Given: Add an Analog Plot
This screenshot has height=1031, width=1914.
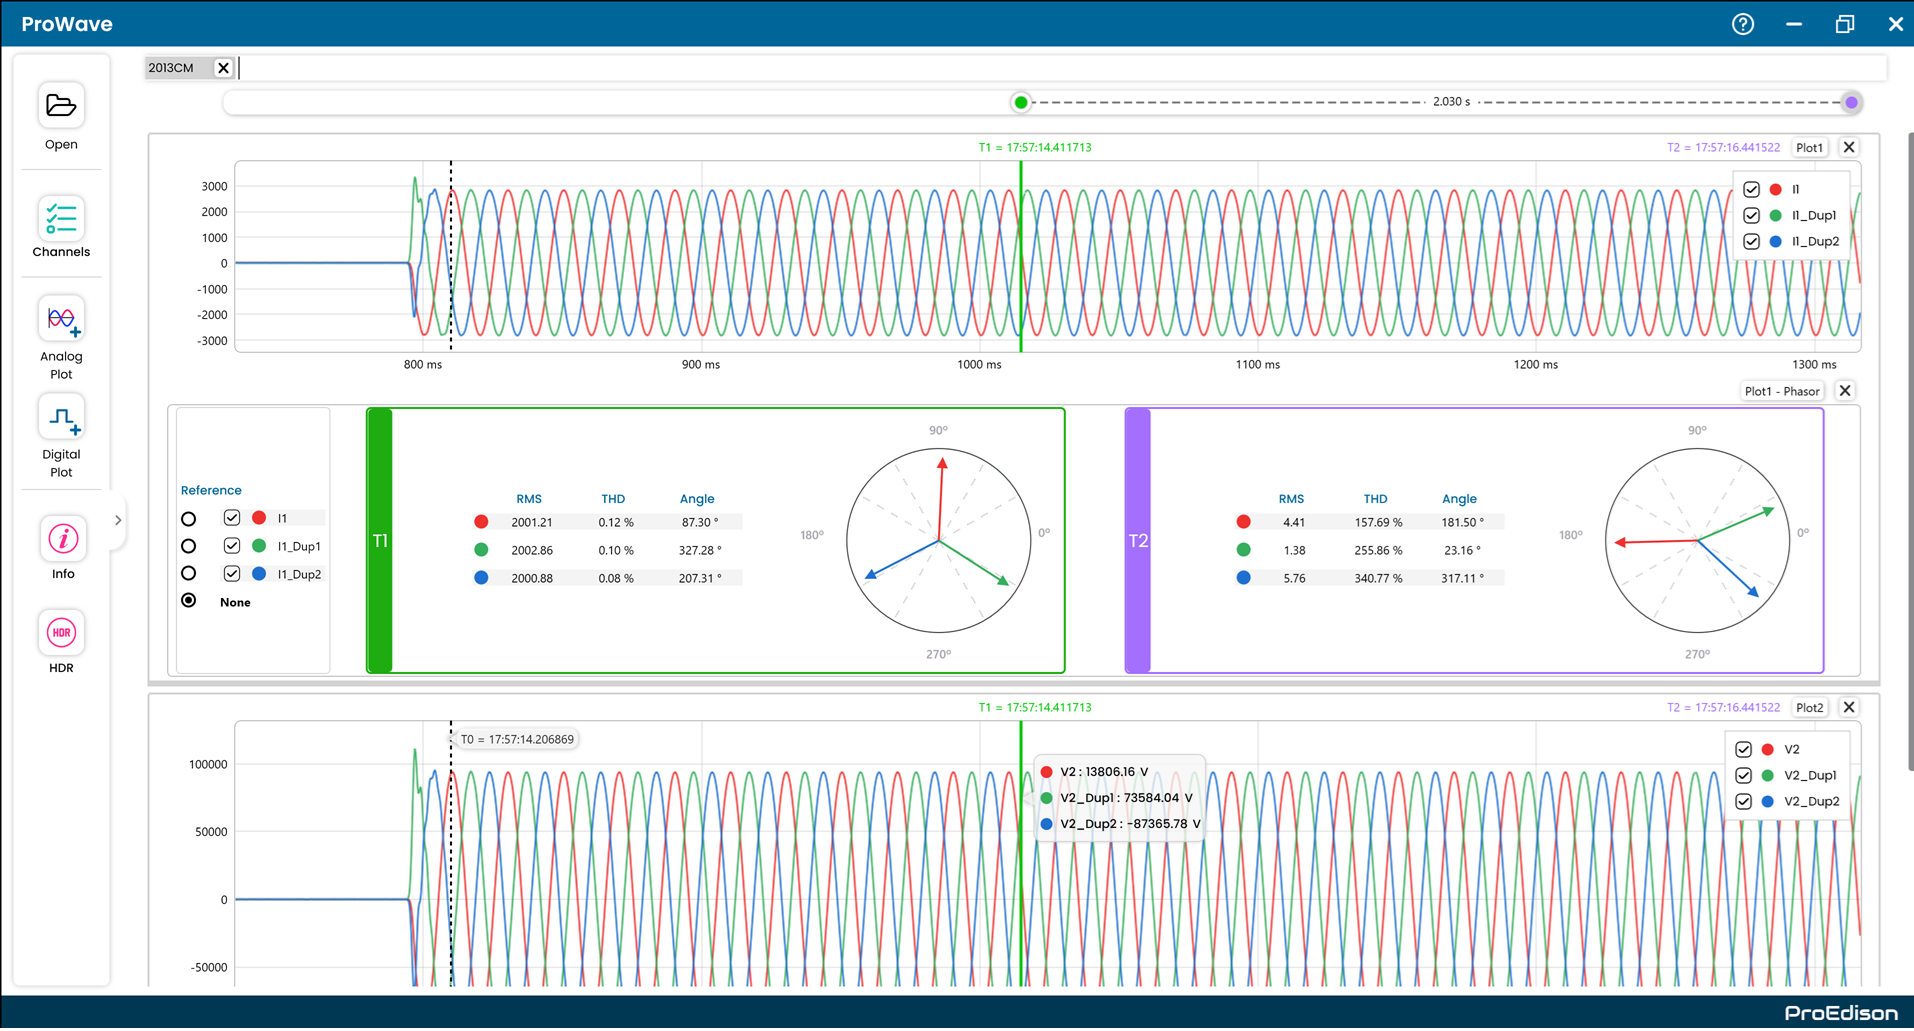Looking at the screenshot, I should click(x=61, y=320).
